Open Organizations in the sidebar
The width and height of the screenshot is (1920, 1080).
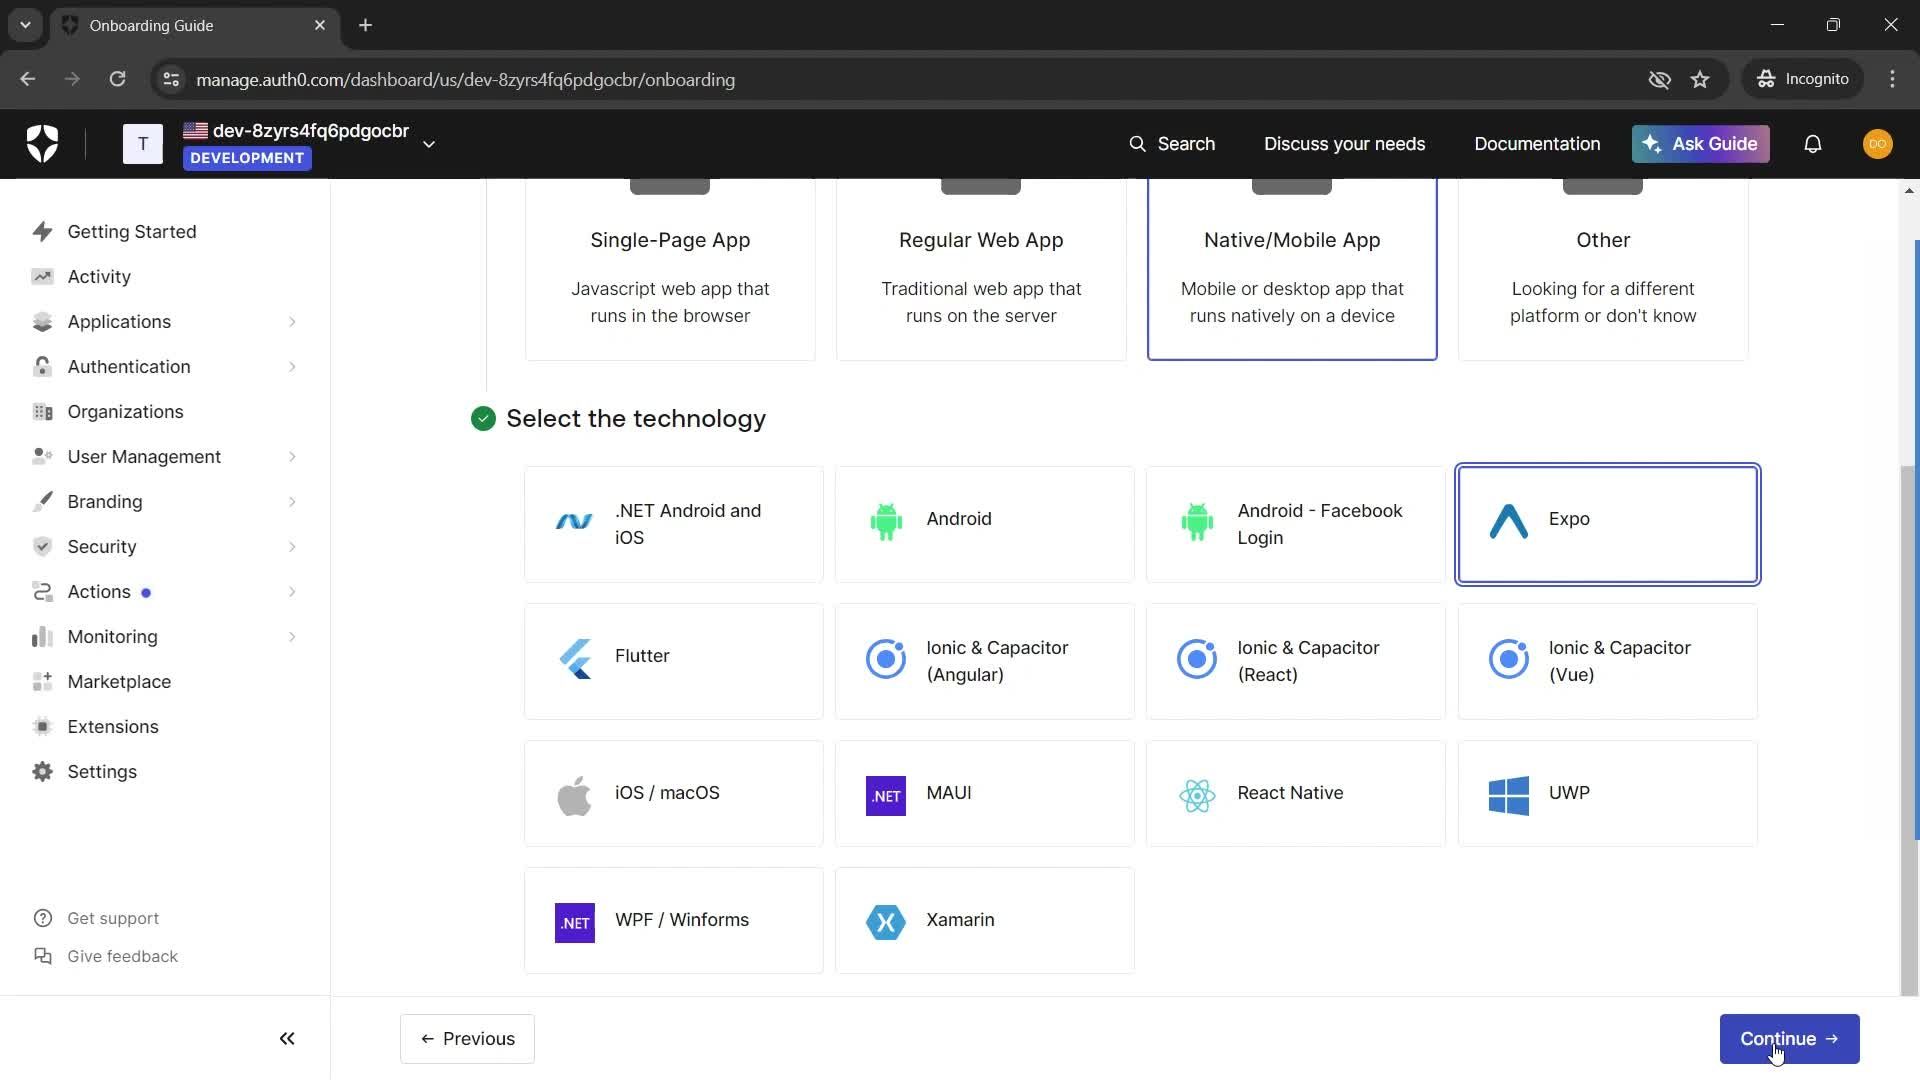pyautogui.click(x=125, y=412)
